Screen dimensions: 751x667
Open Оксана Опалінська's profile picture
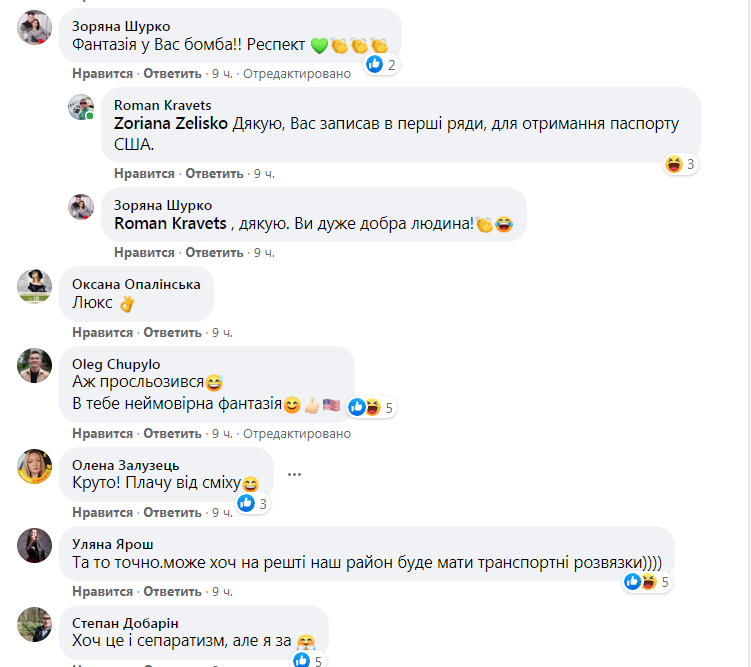click(35, 287)
